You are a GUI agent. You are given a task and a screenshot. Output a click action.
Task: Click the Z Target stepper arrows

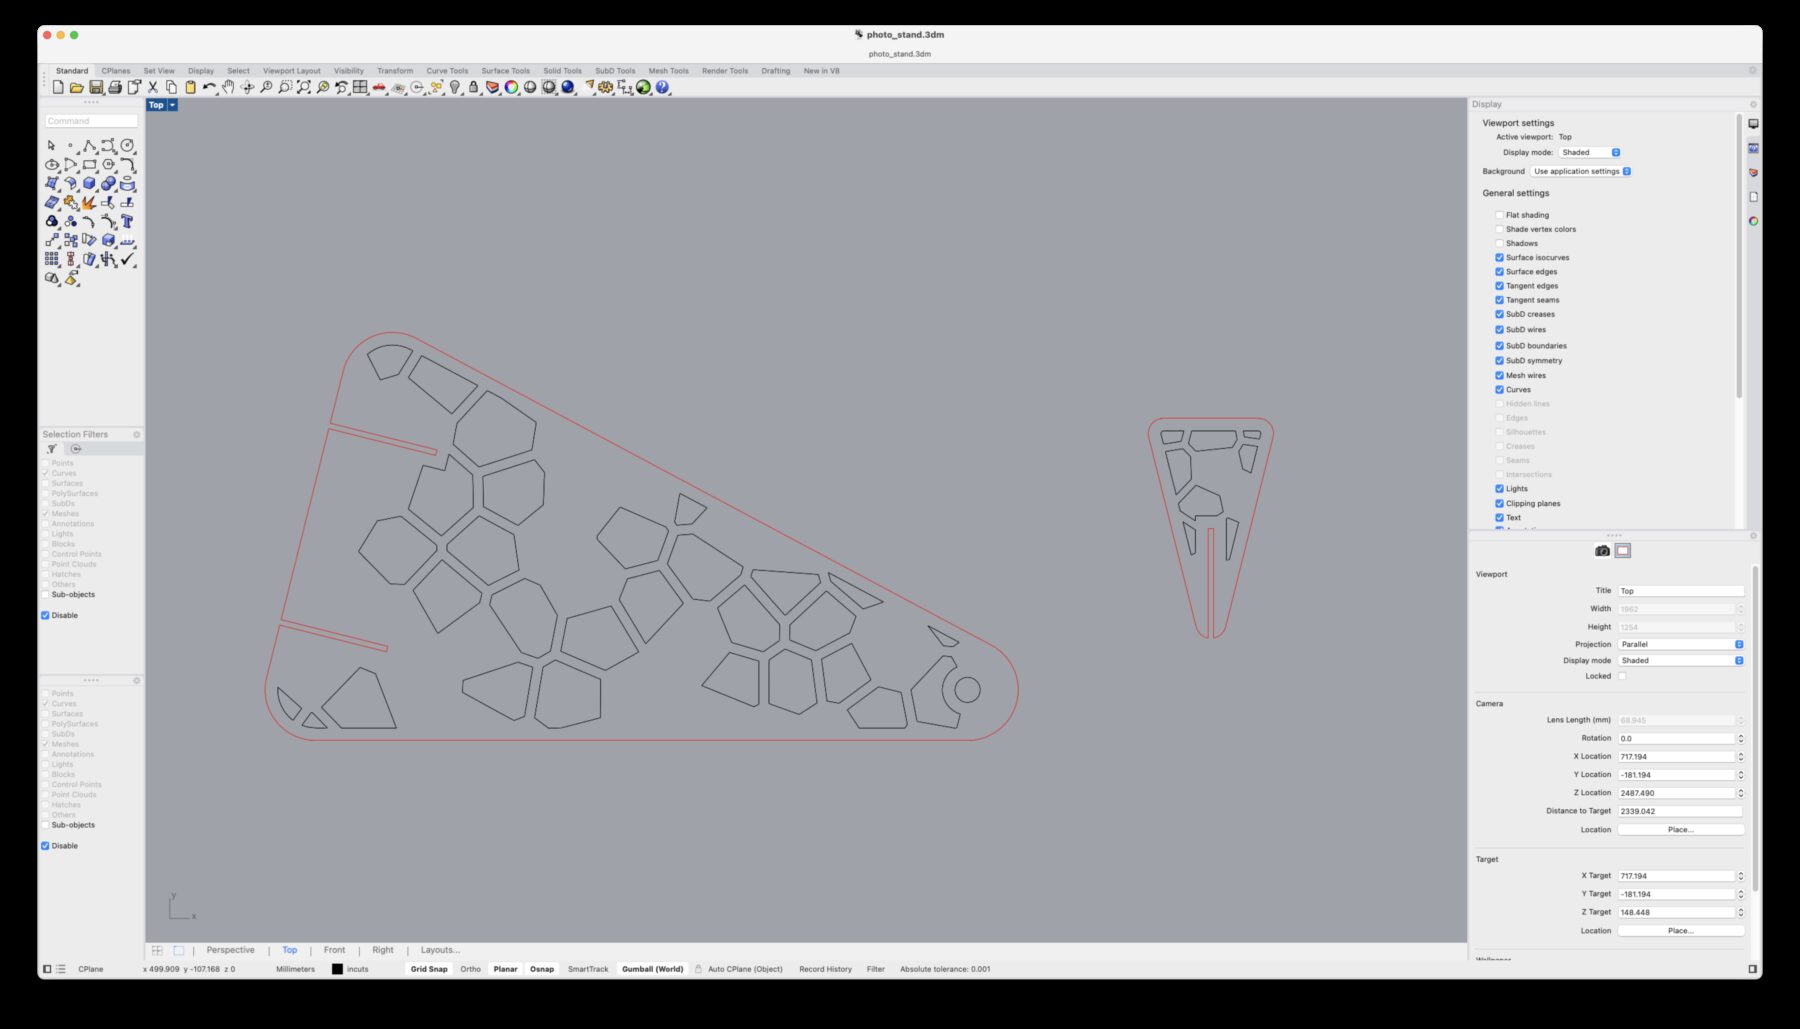1740,913
